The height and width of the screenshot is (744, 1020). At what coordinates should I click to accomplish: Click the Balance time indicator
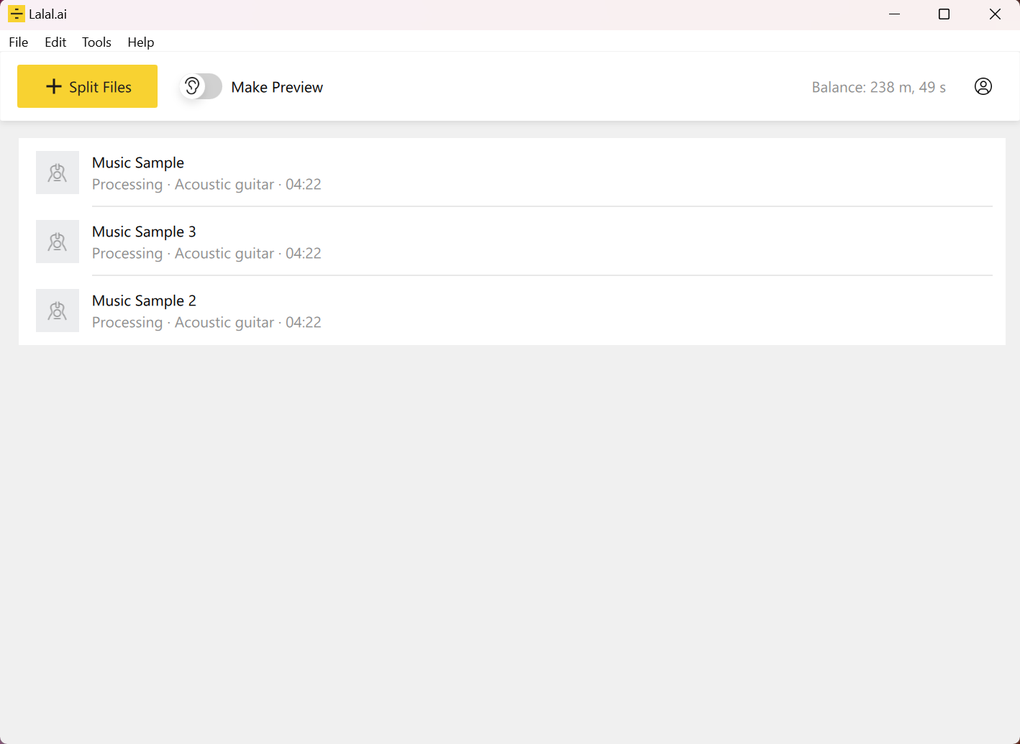click(x=878, y=86)
